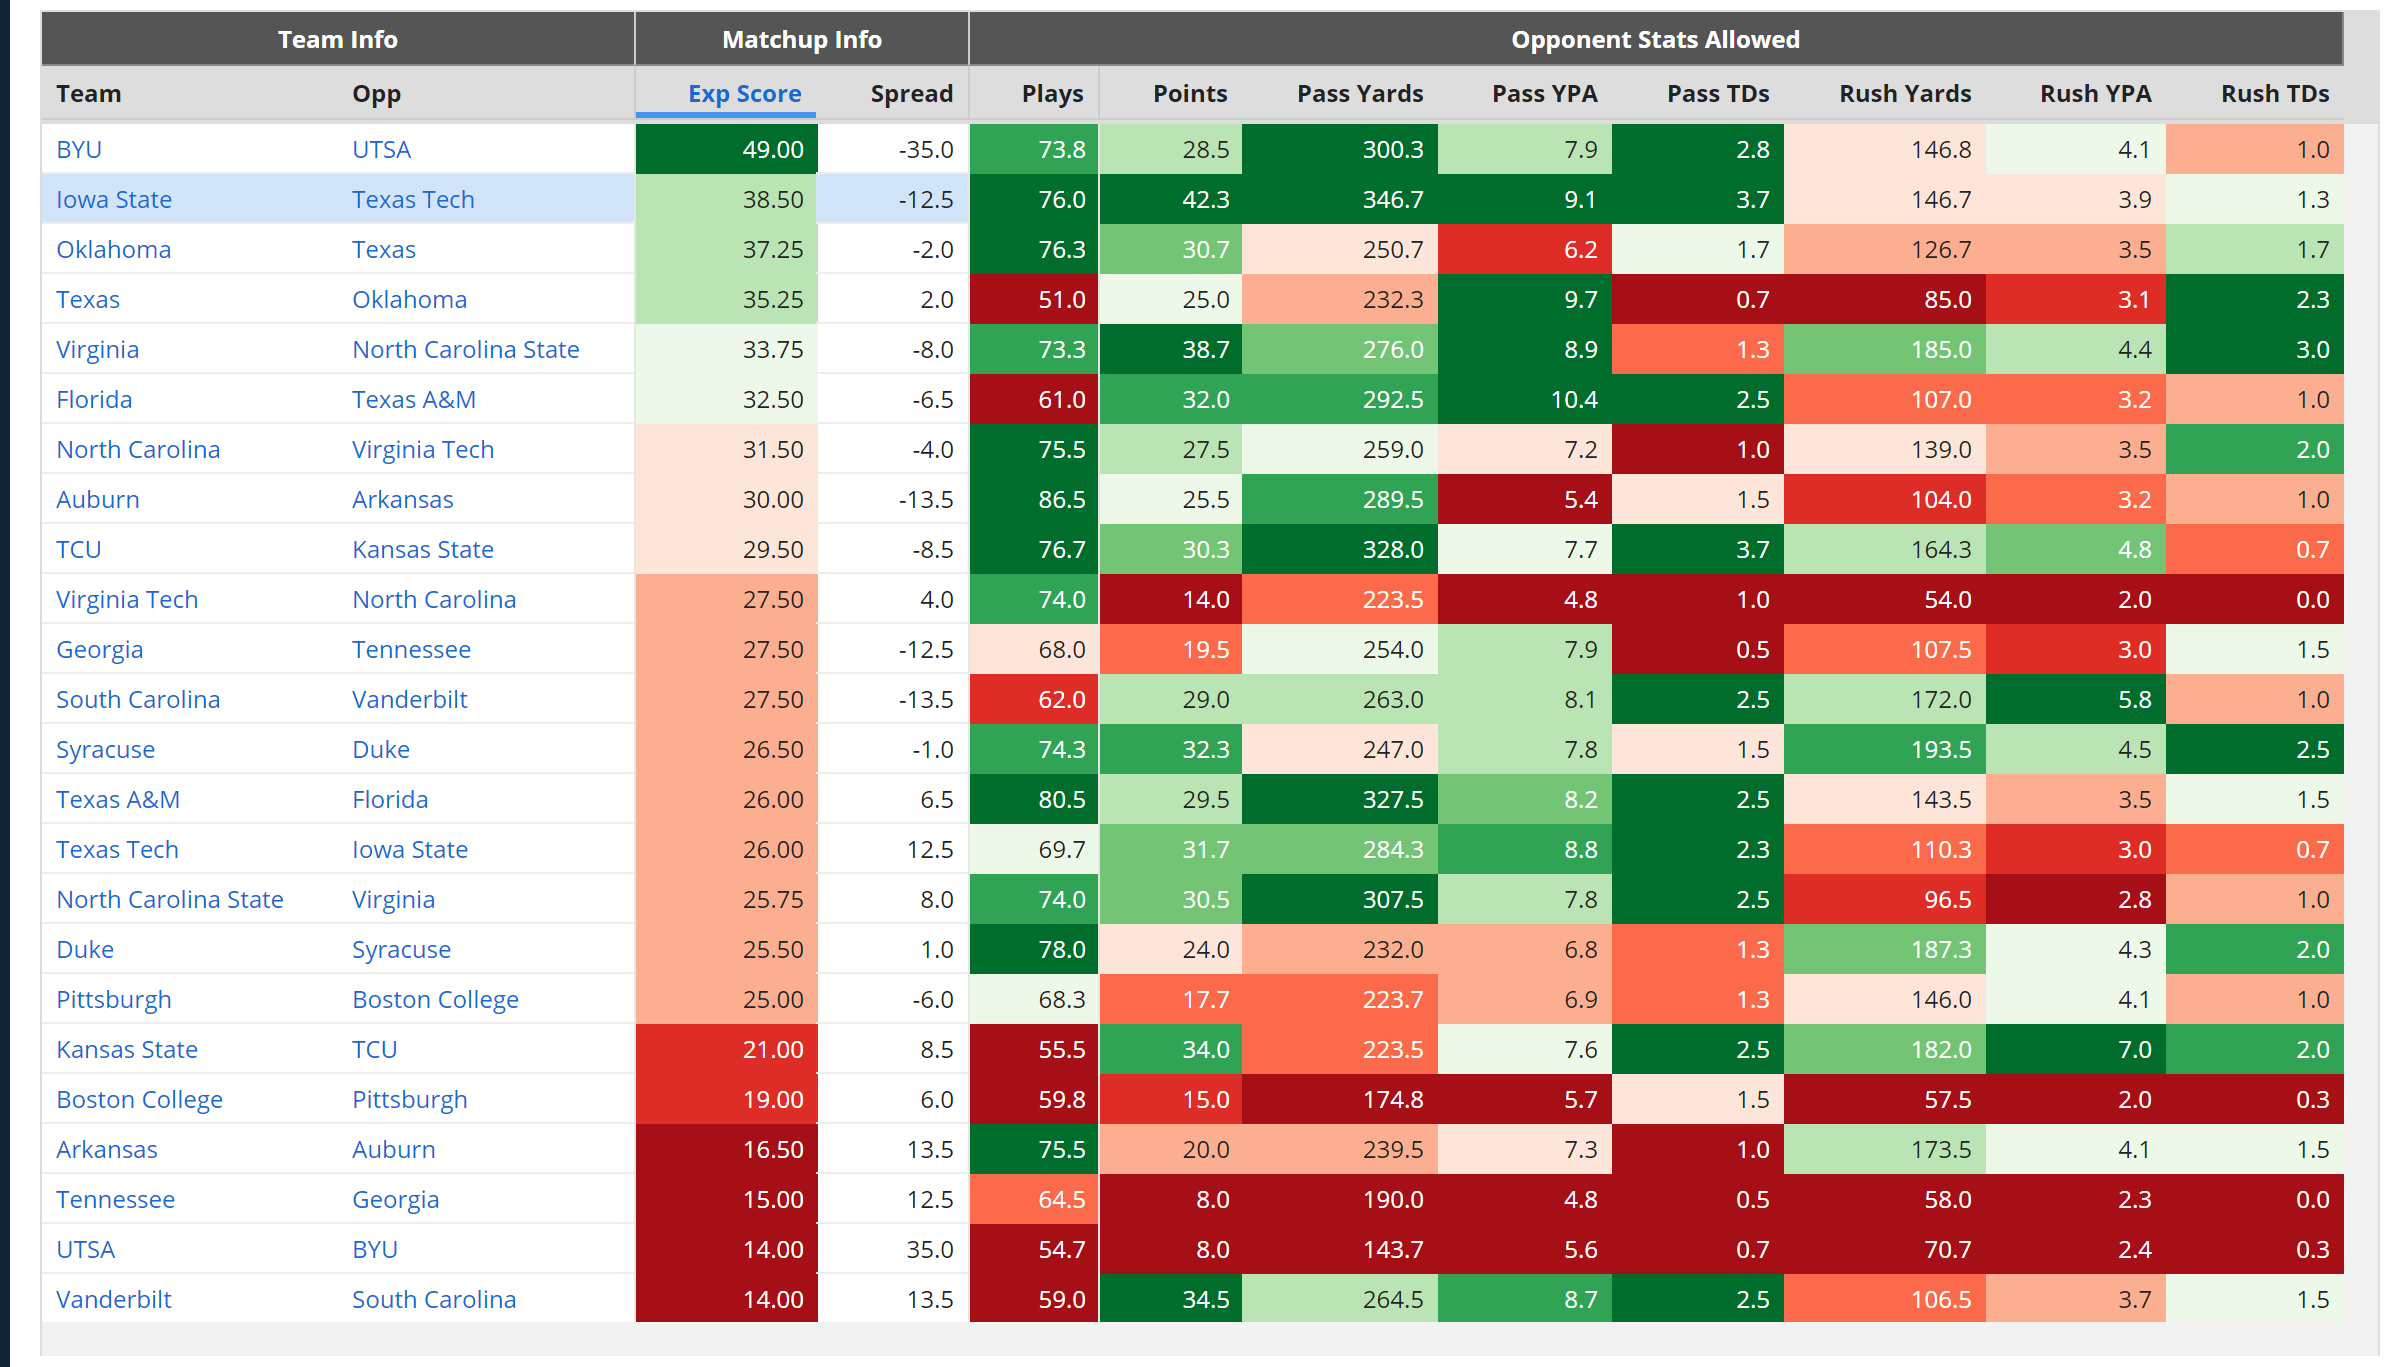Sort by the Rush Yards column header
2408x1367 pixels.
[x=1905, y=94]
